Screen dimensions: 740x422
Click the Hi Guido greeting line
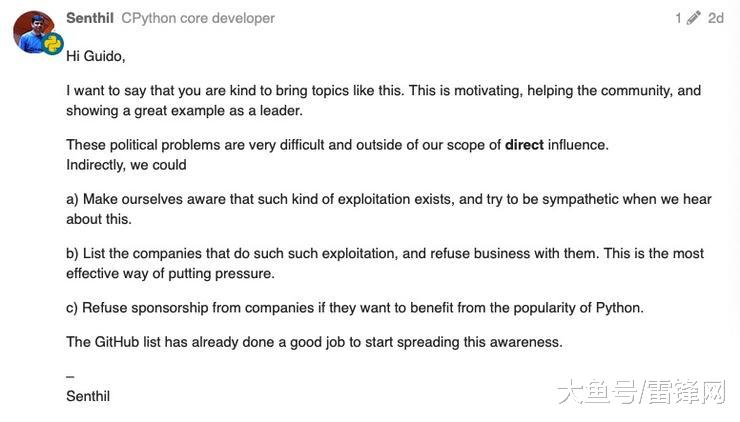tap(95, 56)
